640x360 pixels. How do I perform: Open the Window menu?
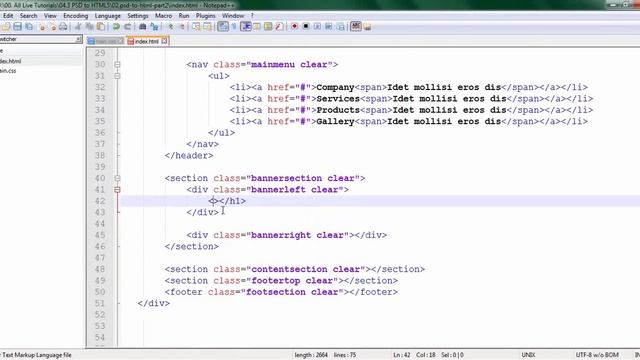point(233,16)
